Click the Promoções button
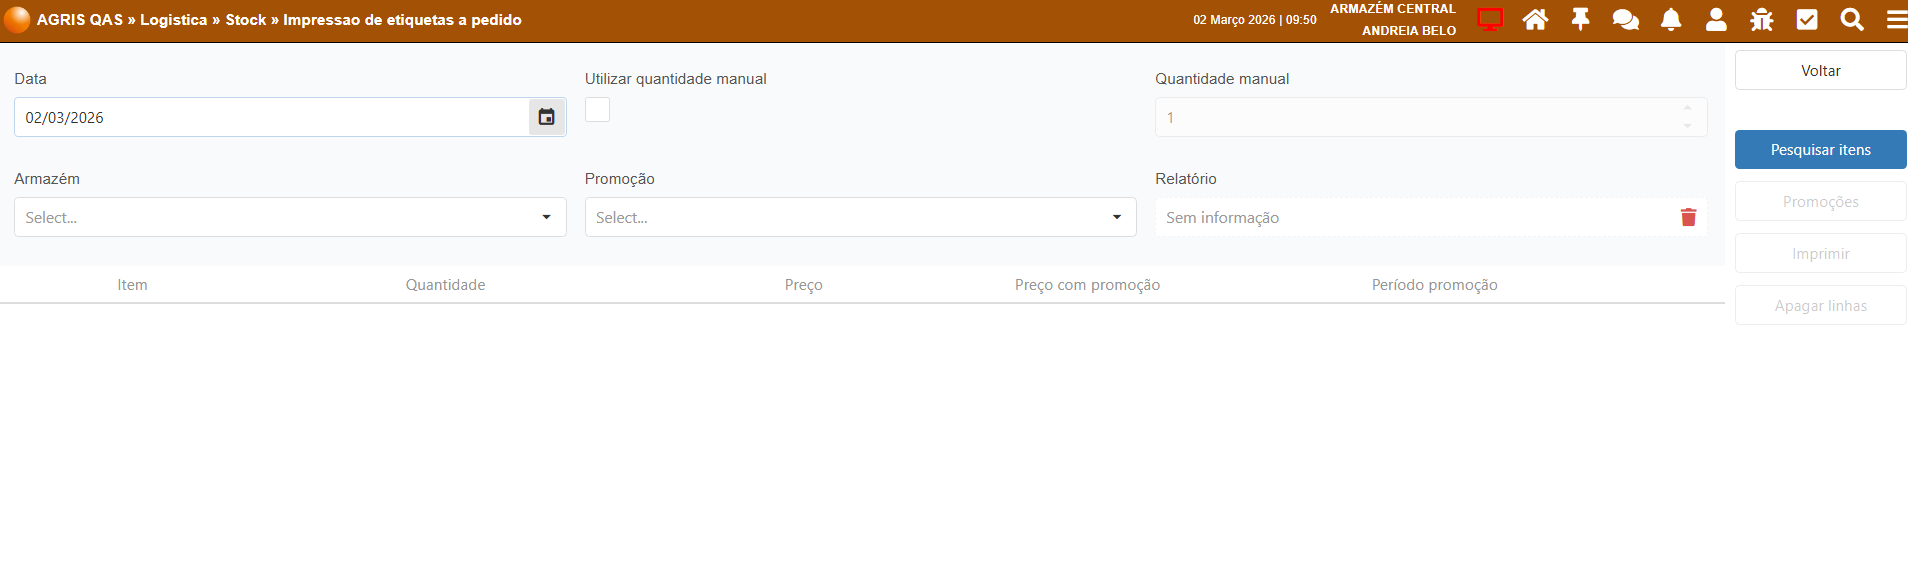 coord(1821,201)
